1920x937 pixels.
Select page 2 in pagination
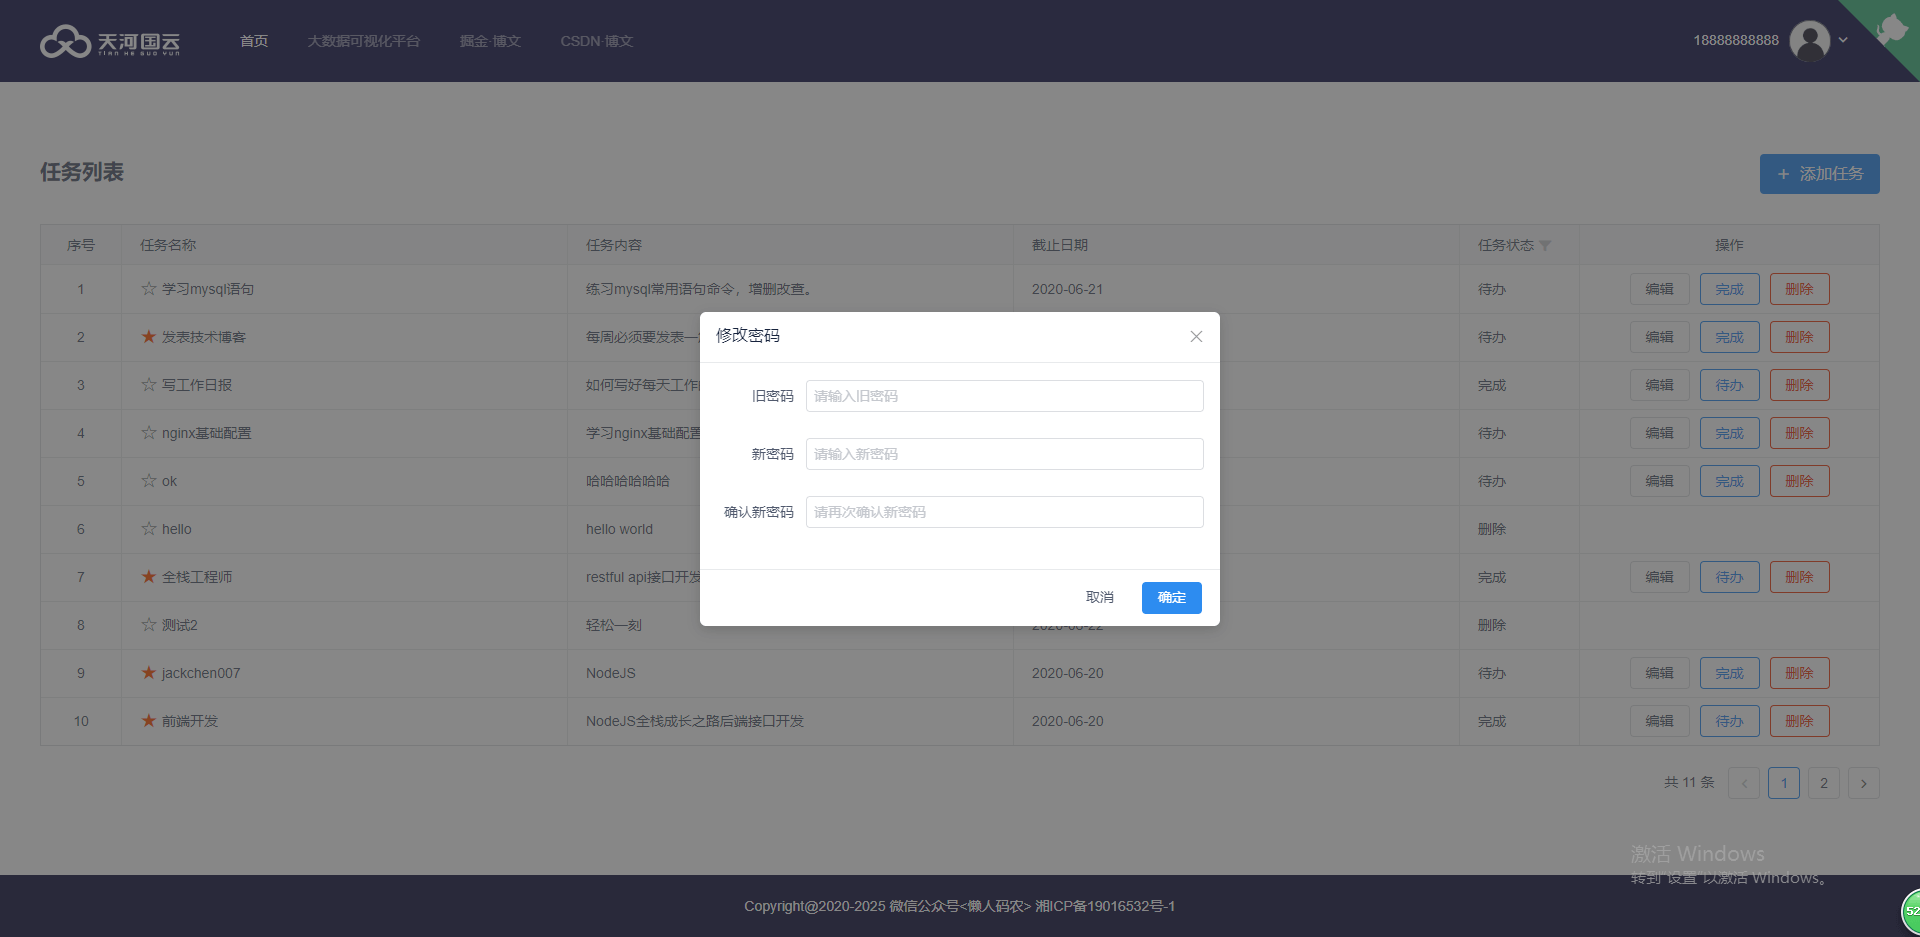pyautogui.click(x=1824, y=783)
